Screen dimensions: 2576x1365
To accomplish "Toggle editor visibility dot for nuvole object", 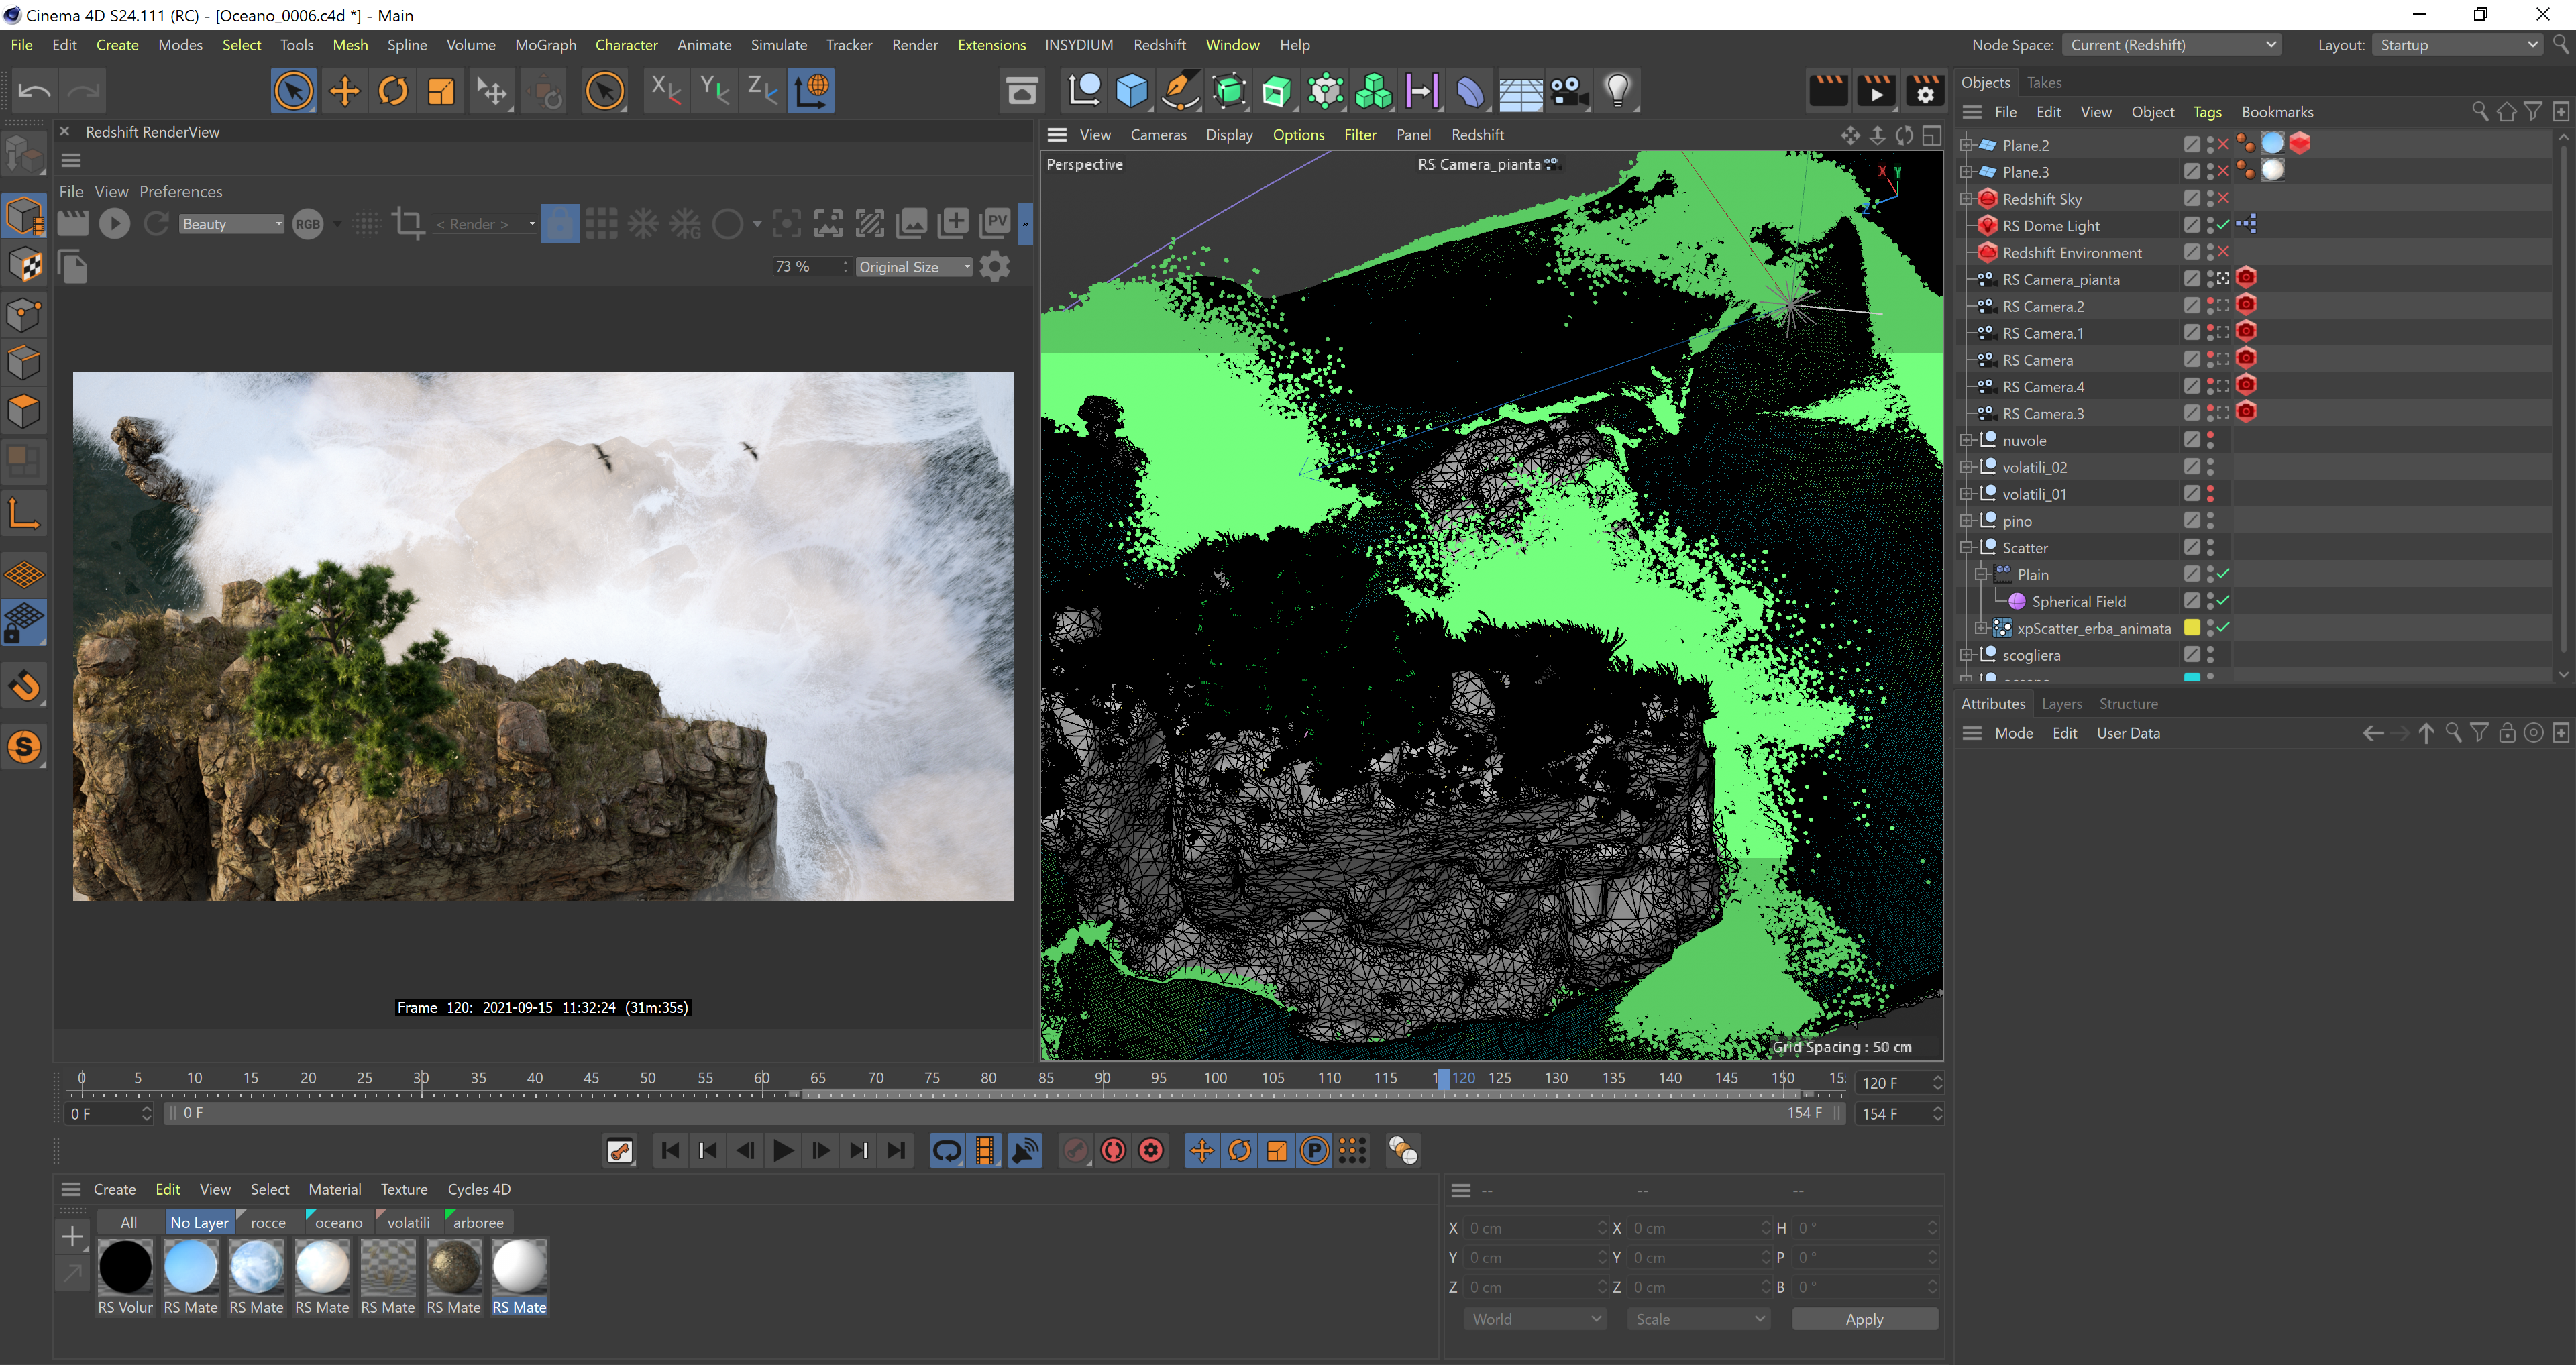I will (x=2210, y=435).
